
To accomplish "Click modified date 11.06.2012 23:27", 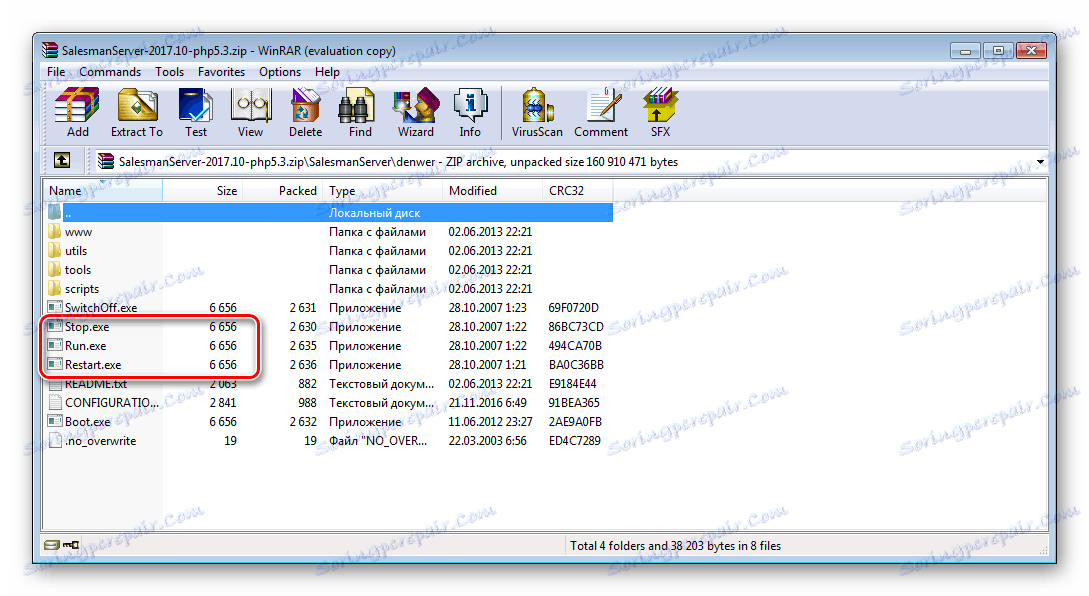I will (x=490, y=422).
